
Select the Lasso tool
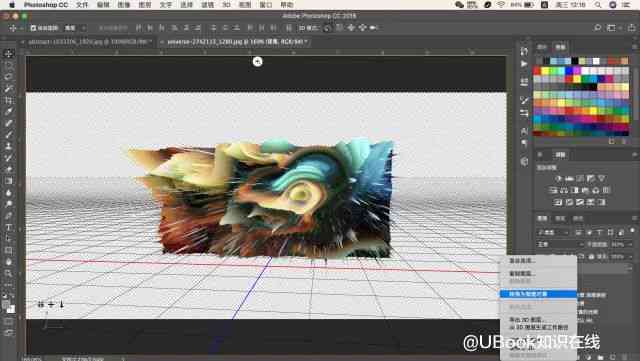(x=9, y=77)
